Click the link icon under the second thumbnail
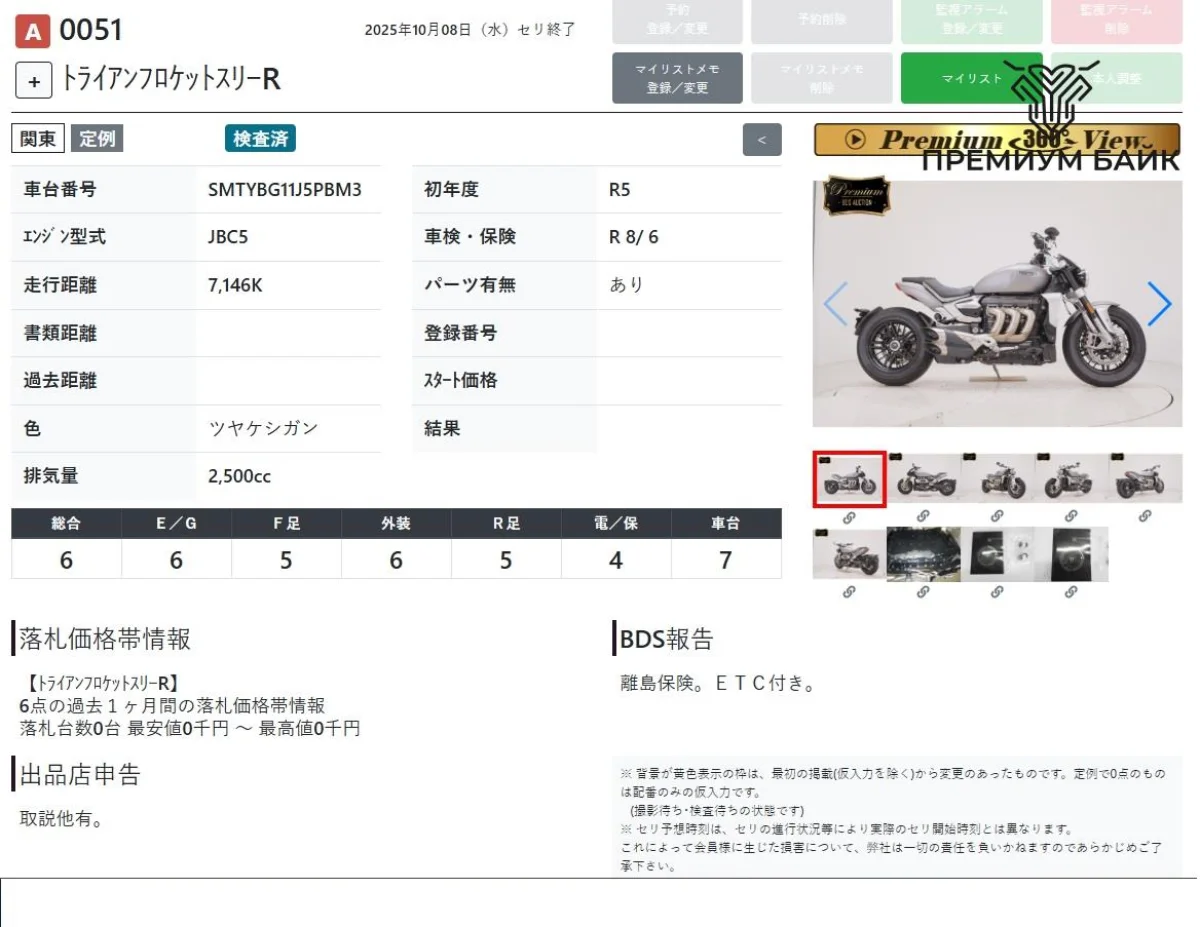The width and height of the screenshot is (1200, 927). [x=923, y=517]
